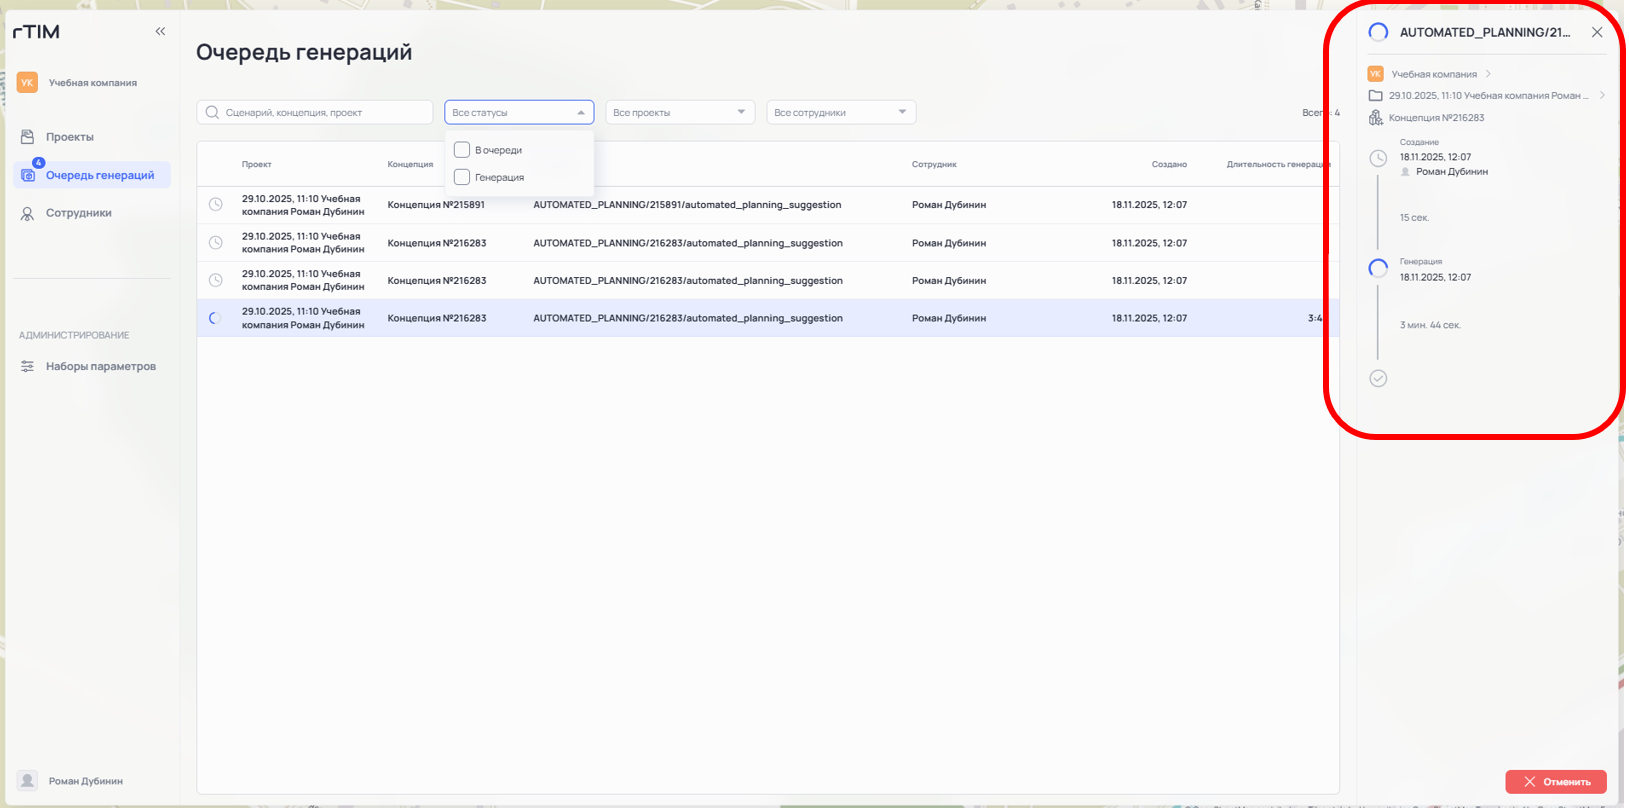Viewport: 1629px width, 808px height.
Task: Click the Наборы параметров sliders icon
Action: (28, 367)
